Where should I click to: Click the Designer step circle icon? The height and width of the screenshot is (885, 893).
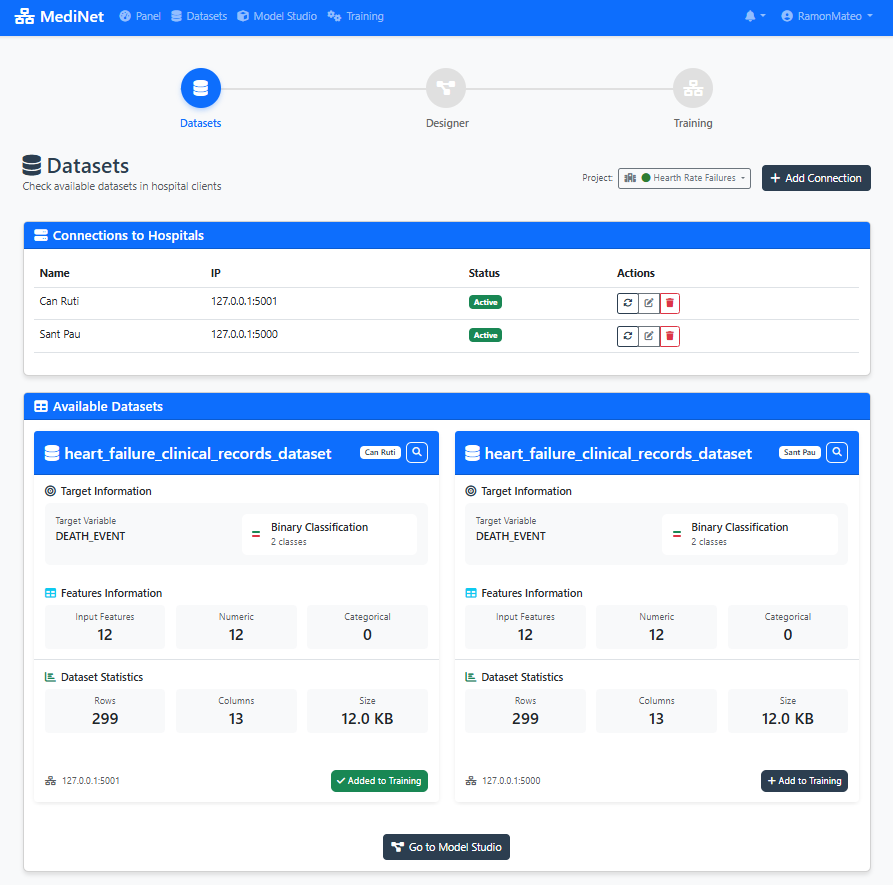446,88
